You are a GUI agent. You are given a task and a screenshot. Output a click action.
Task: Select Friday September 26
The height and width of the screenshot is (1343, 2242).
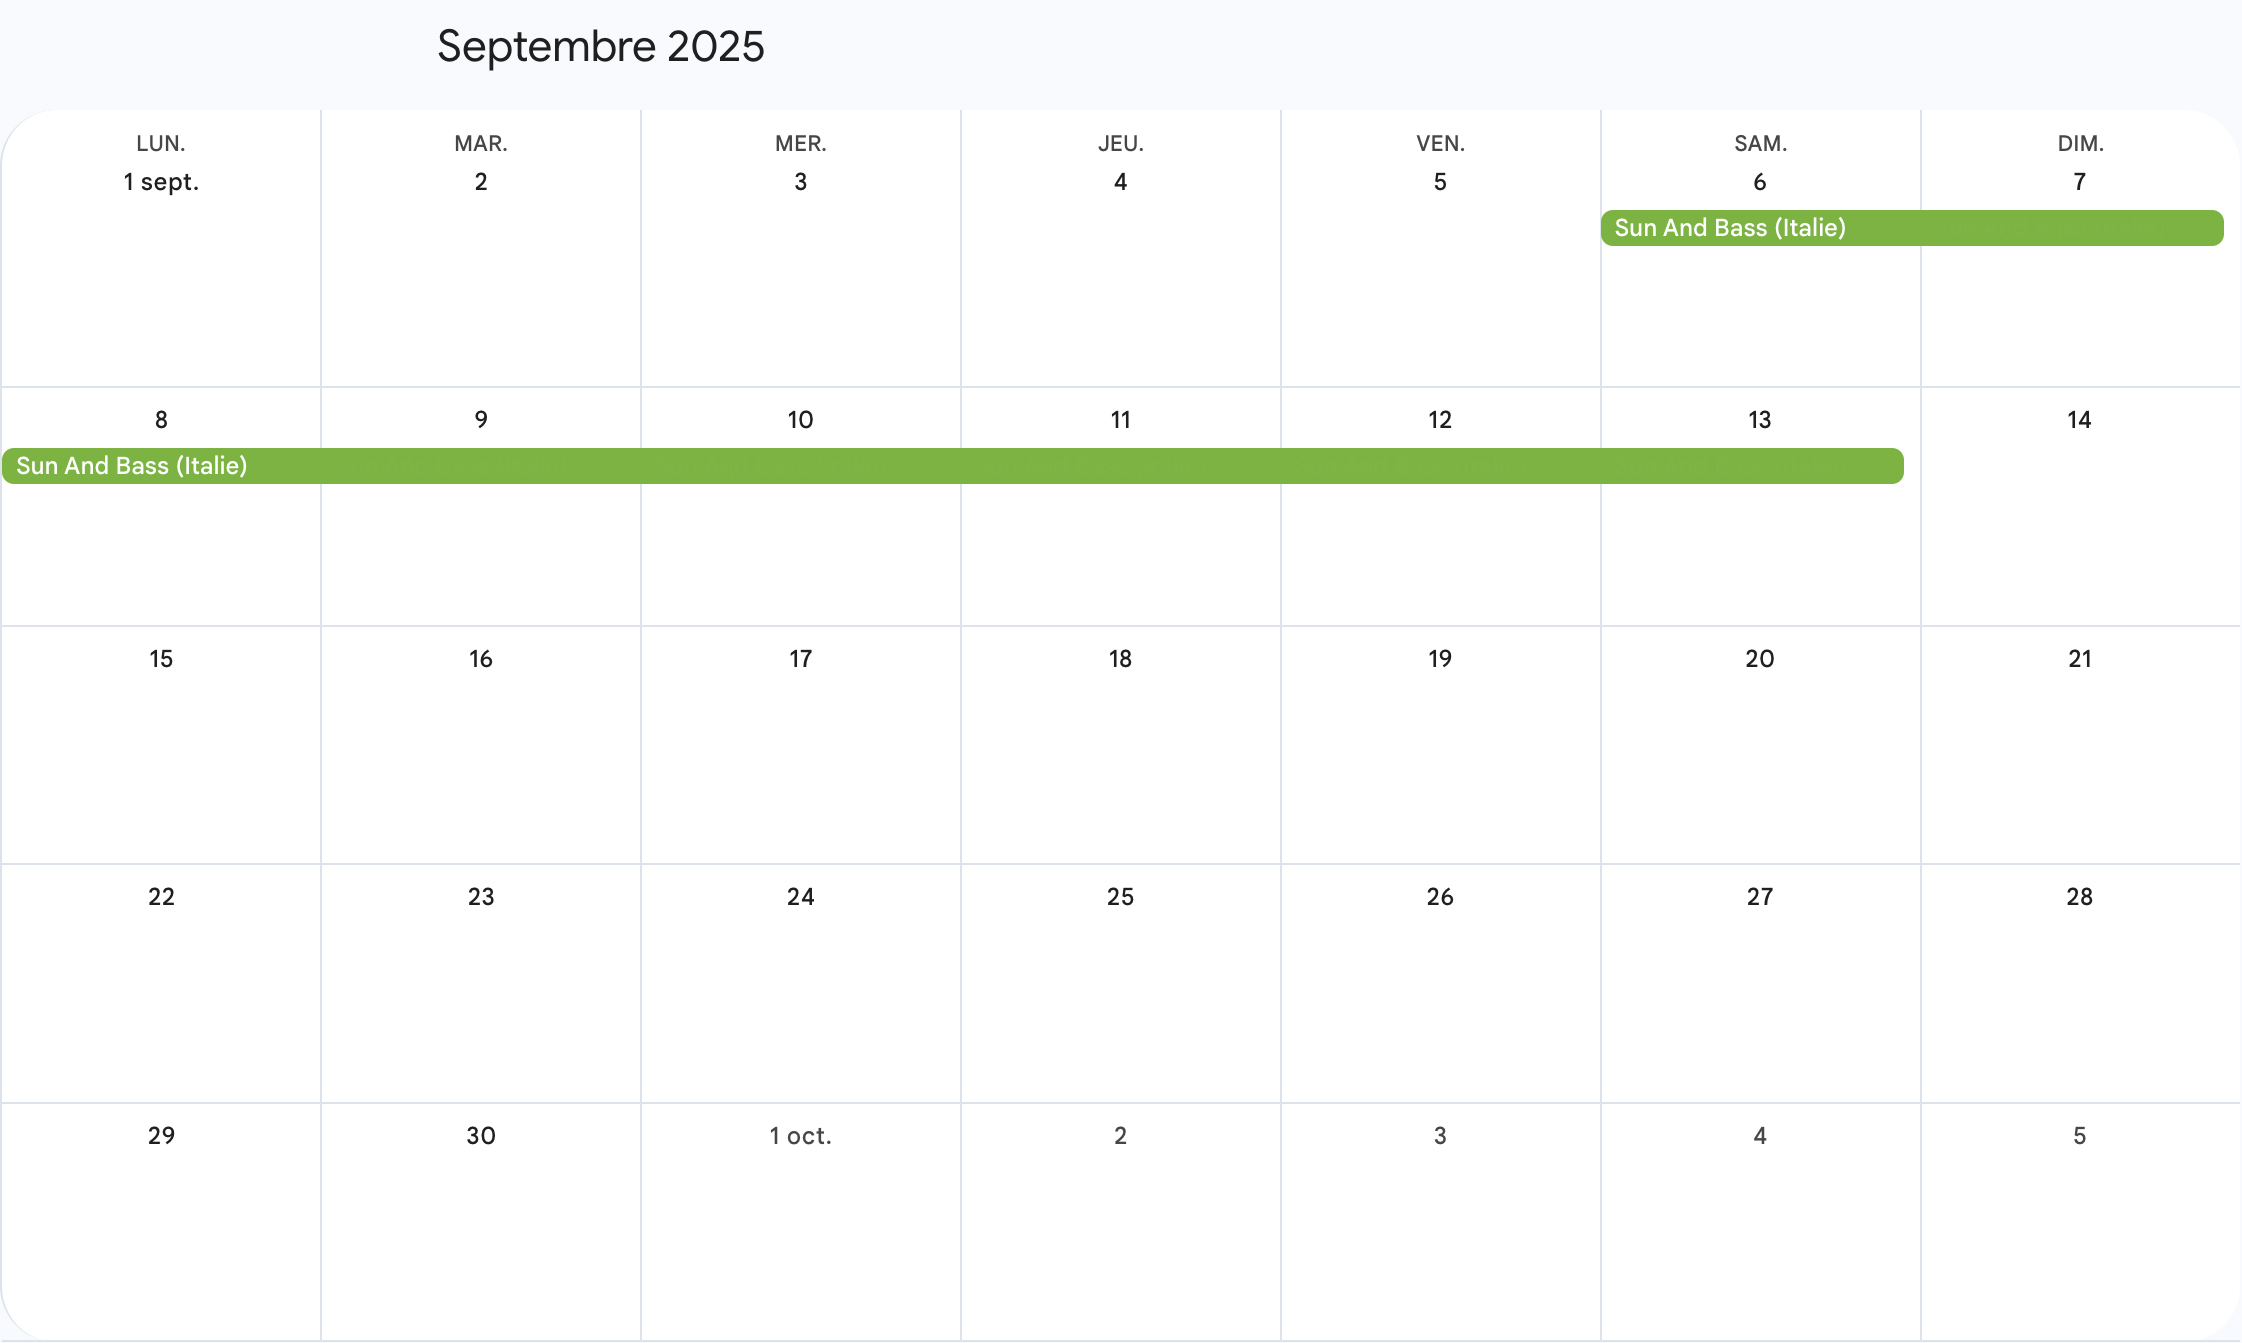pos(1440,897)
